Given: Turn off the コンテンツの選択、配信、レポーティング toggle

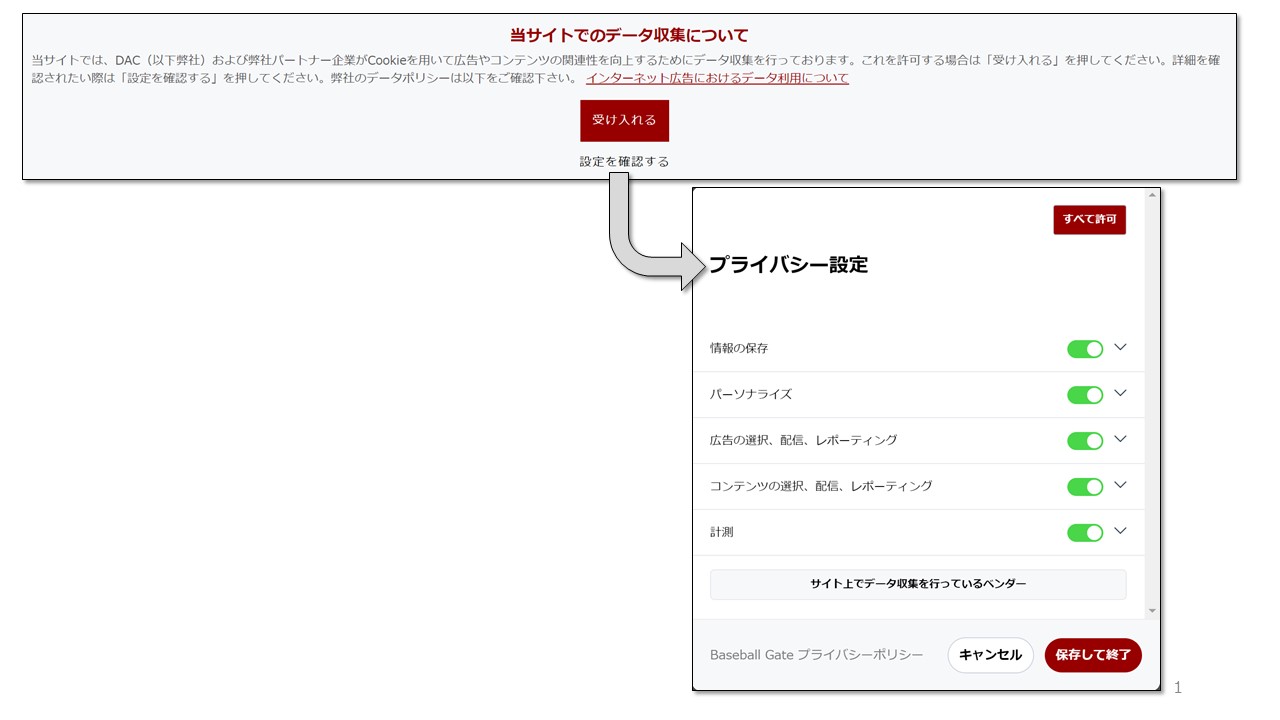Looking at the screenshot, I should [1085, 486].
